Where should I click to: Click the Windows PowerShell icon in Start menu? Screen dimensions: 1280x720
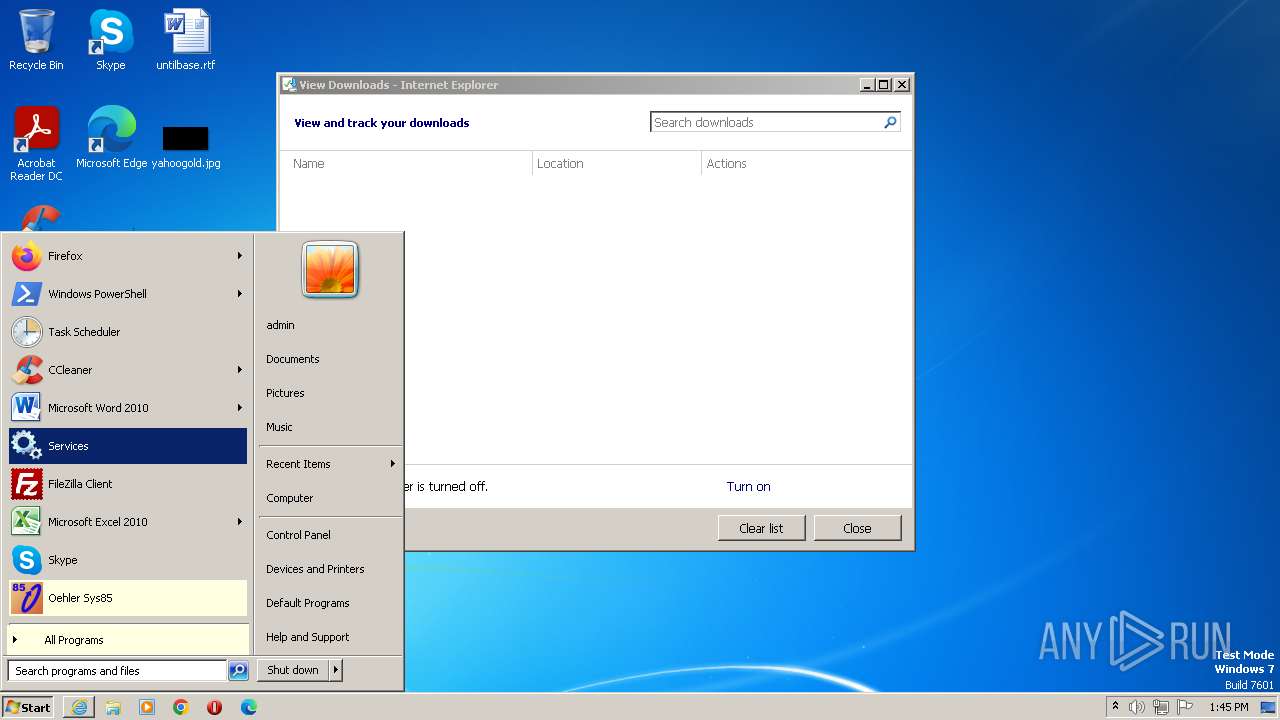27,294
